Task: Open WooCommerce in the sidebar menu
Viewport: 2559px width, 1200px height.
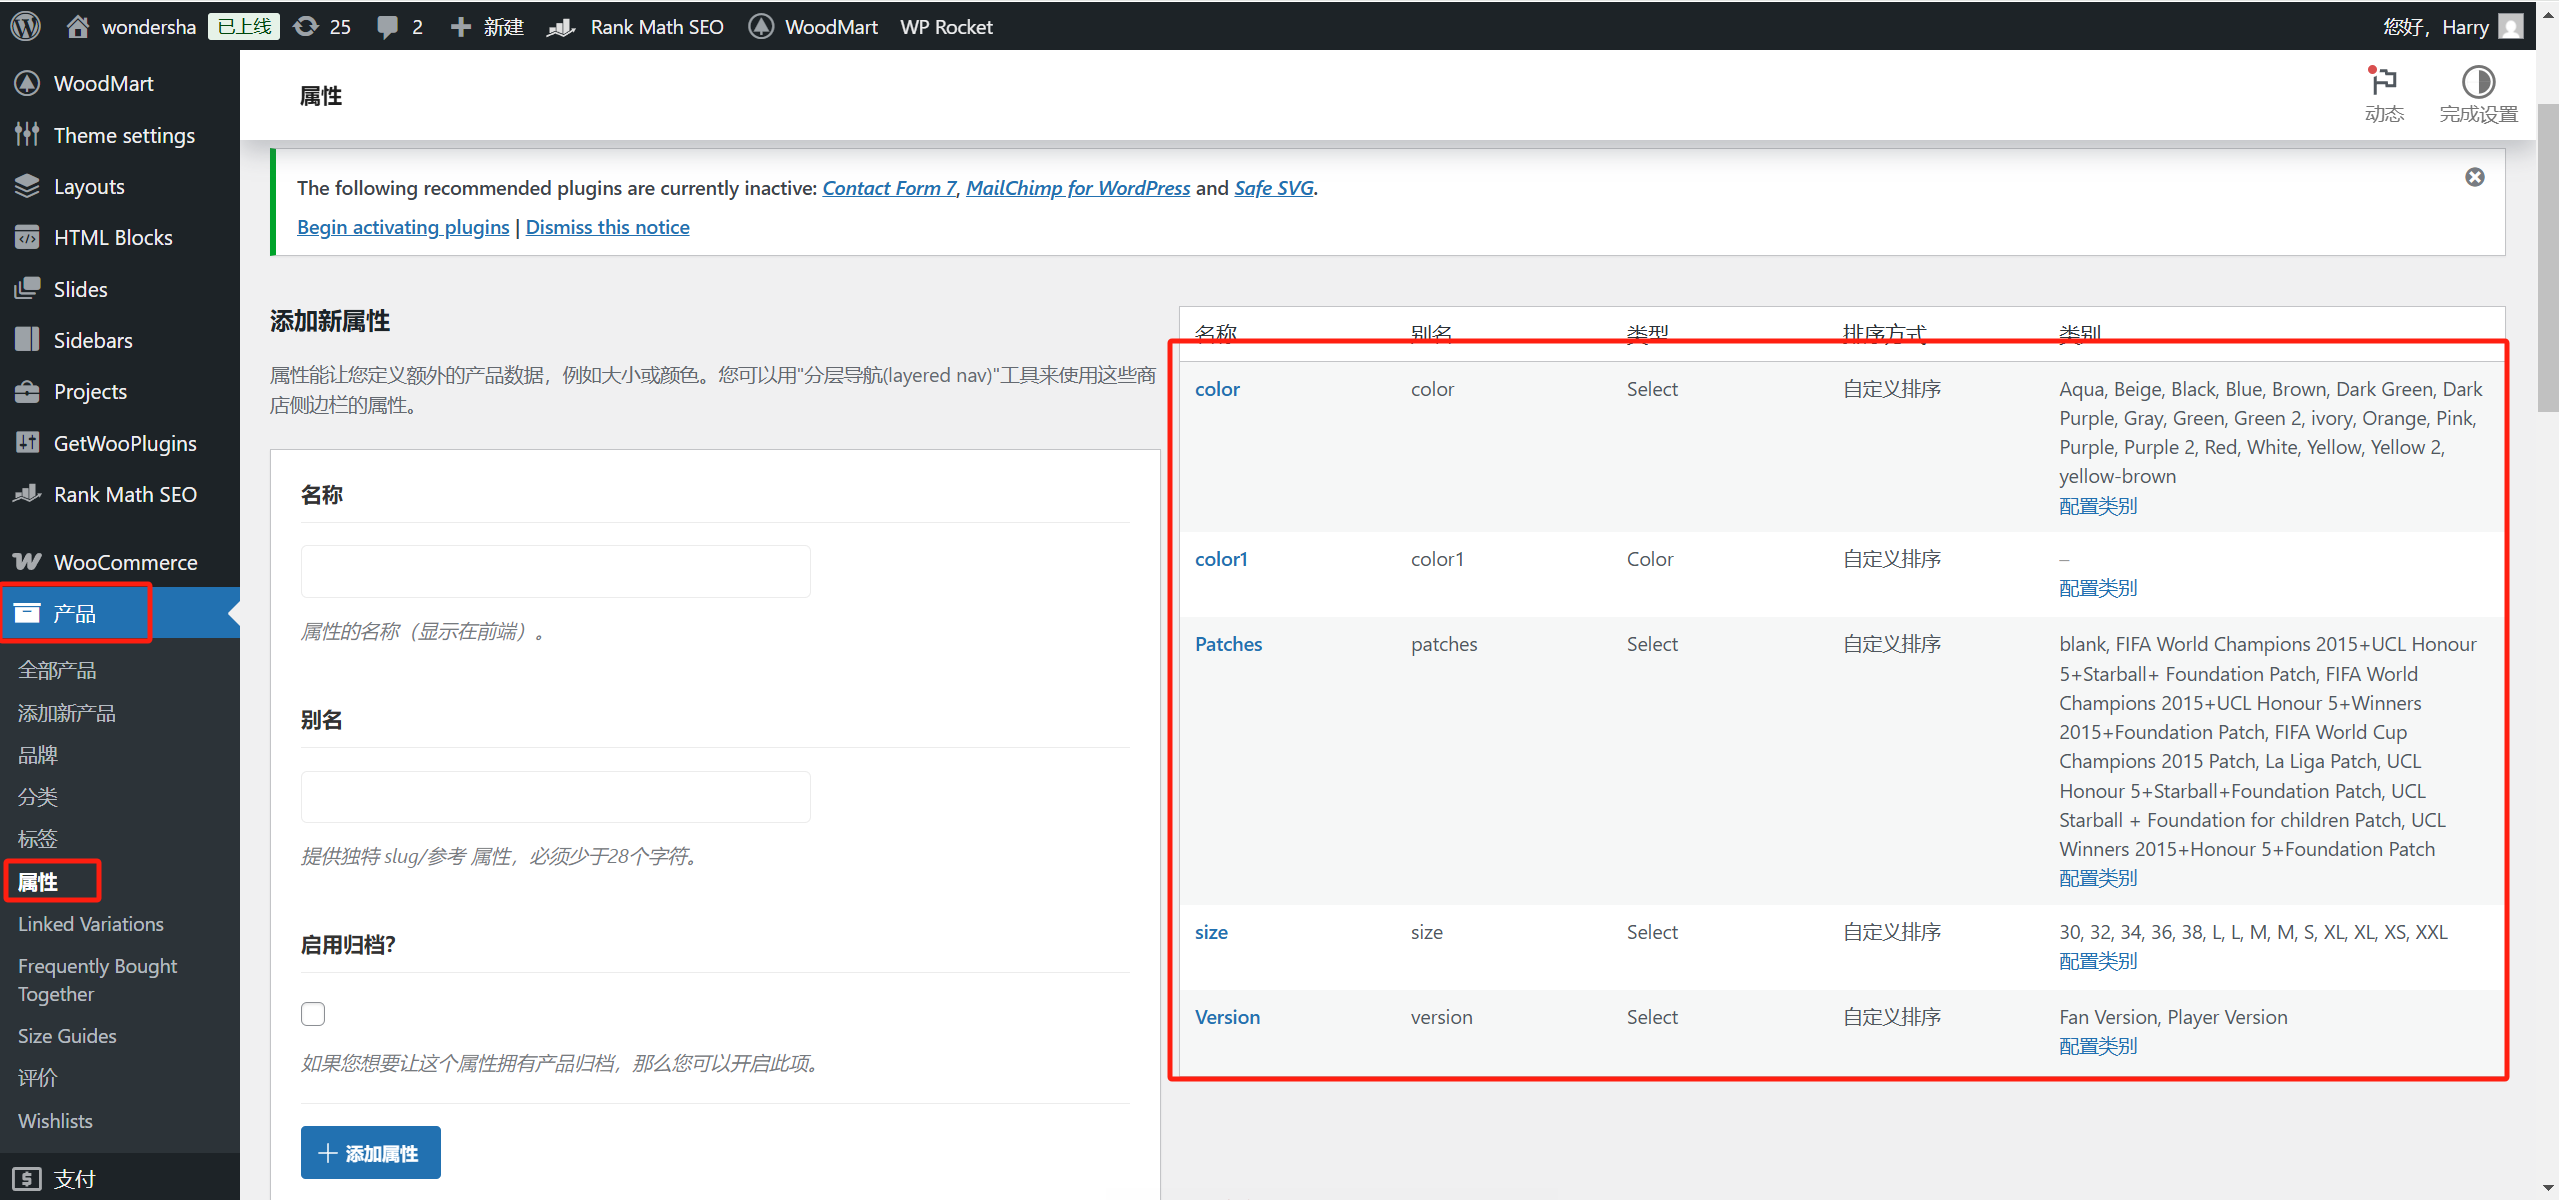Action: point(125,562)
